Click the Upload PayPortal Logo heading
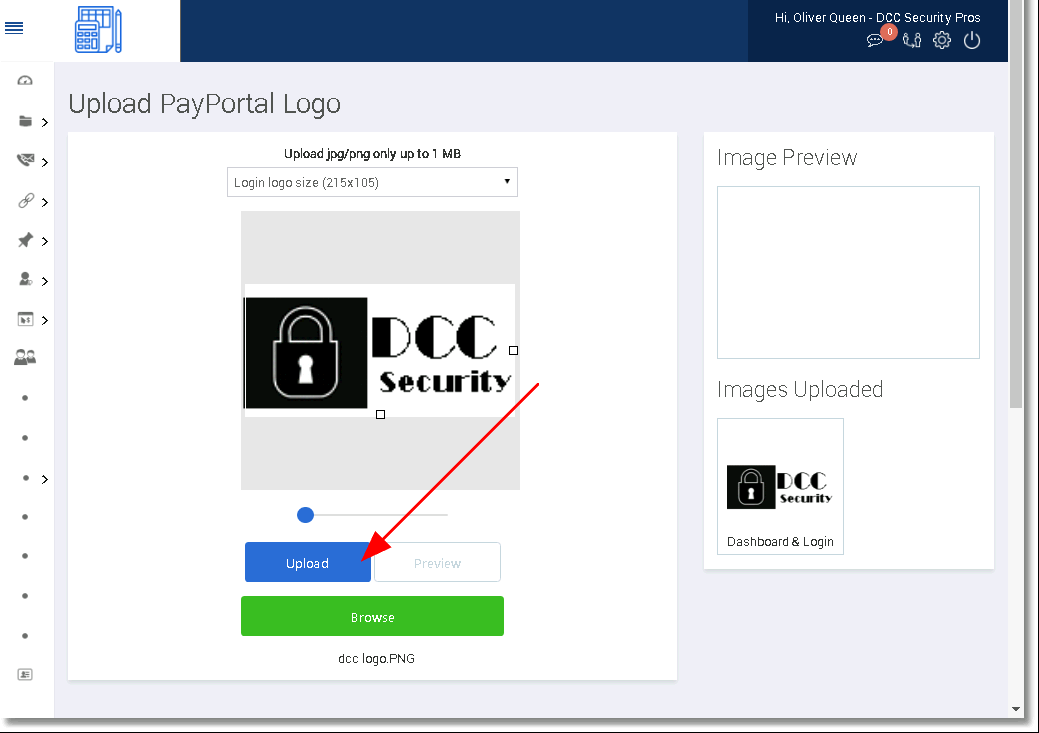This screenshot has width=1039, height=733. [204, 104]
